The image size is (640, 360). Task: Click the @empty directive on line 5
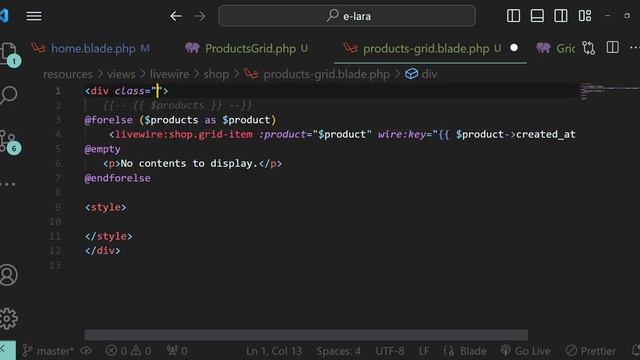click(102, 149)
